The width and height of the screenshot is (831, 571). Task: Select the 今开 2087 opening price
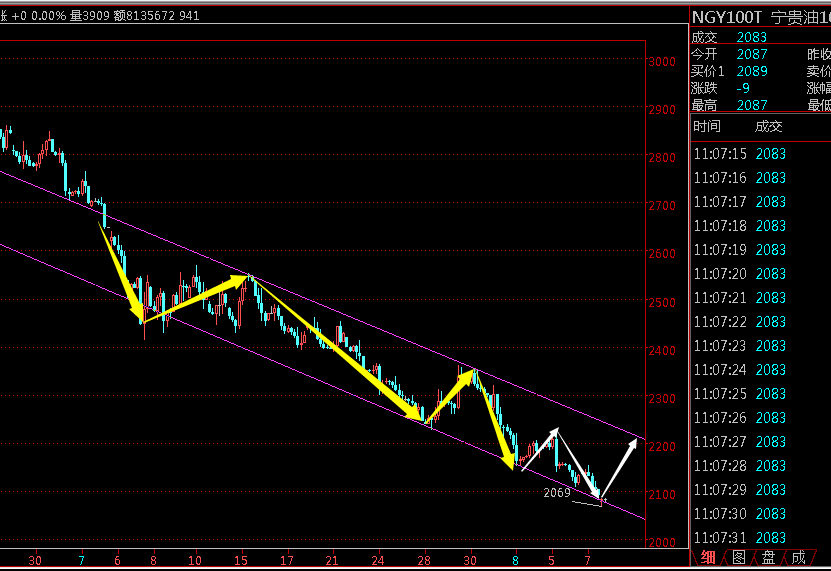click(730, 54)
